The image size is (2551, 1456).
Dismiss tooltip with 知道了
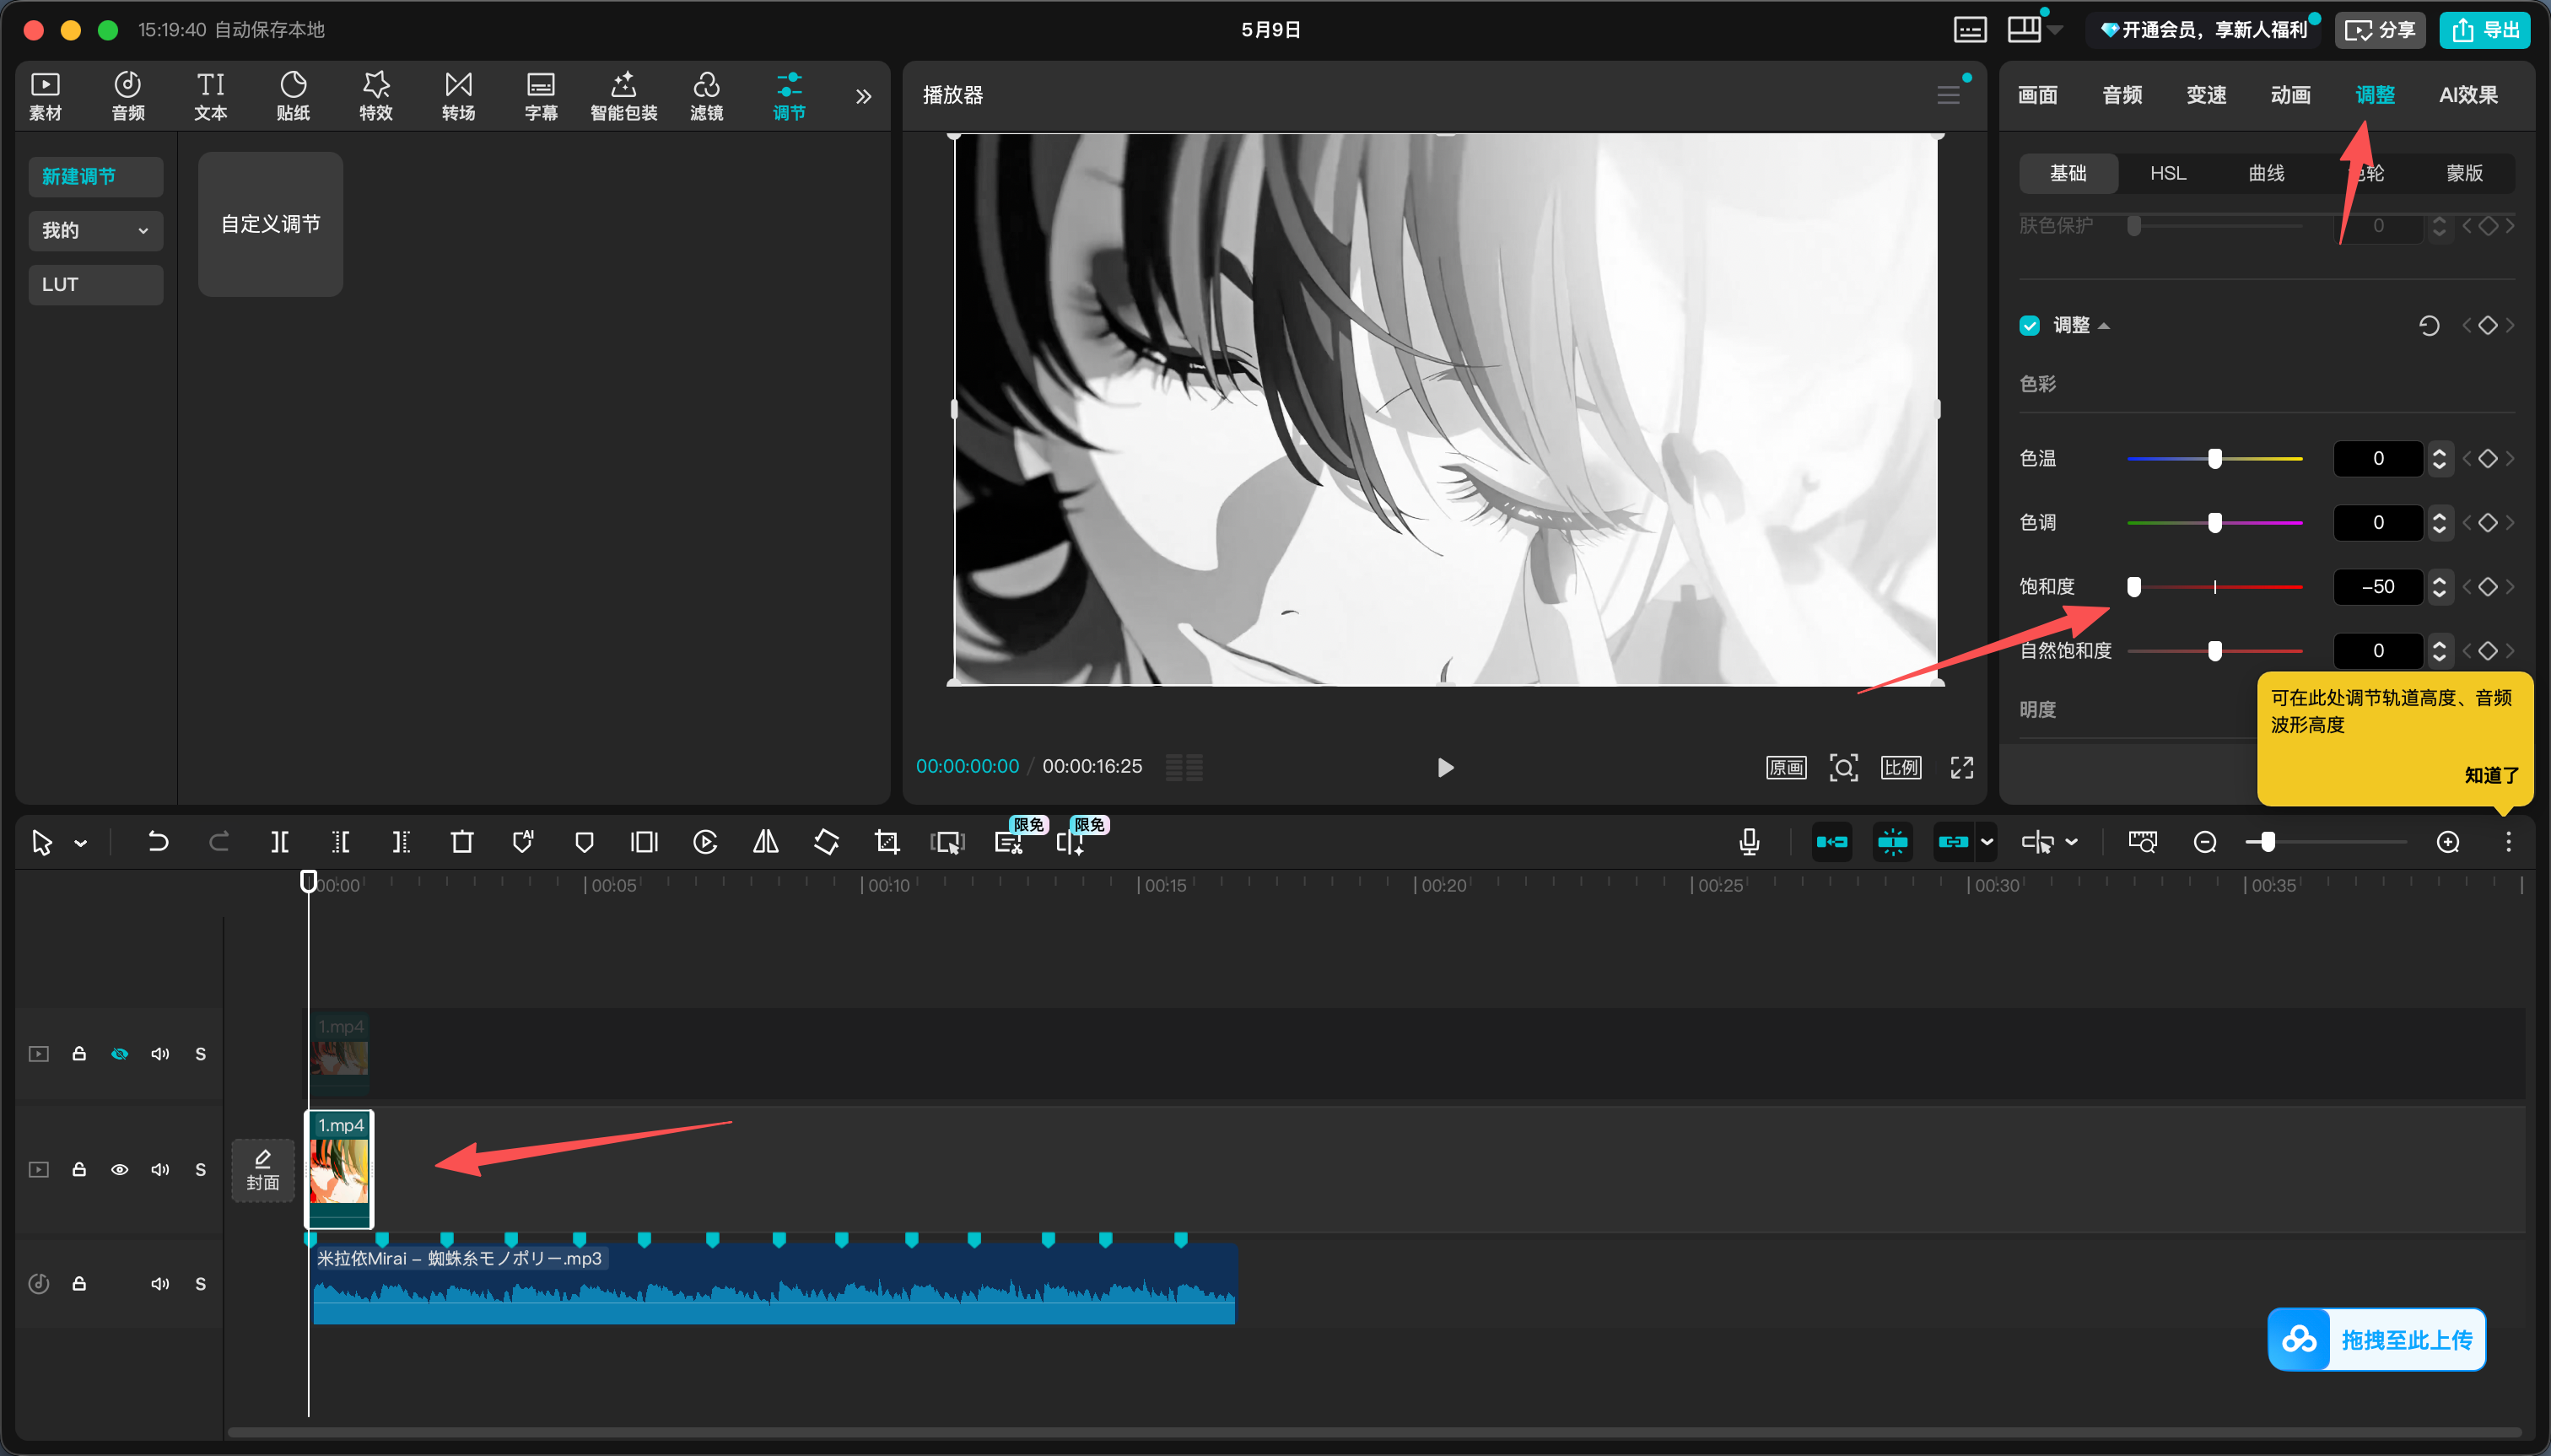(x=2491, y=775)
